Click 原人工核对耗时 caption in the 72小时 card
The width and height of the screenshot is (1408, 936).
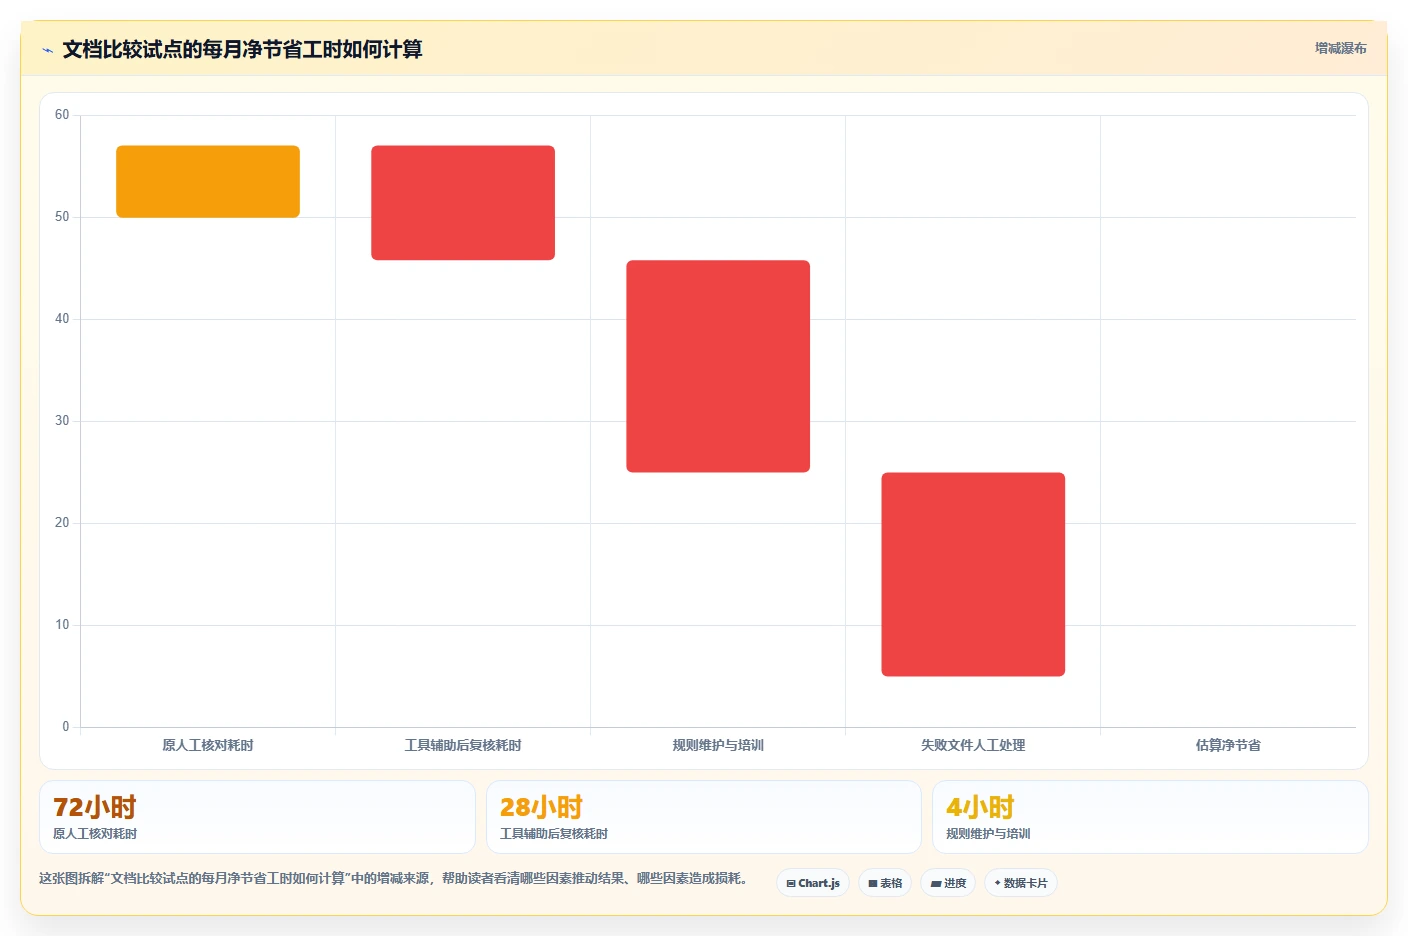click(x=95, y=833)
